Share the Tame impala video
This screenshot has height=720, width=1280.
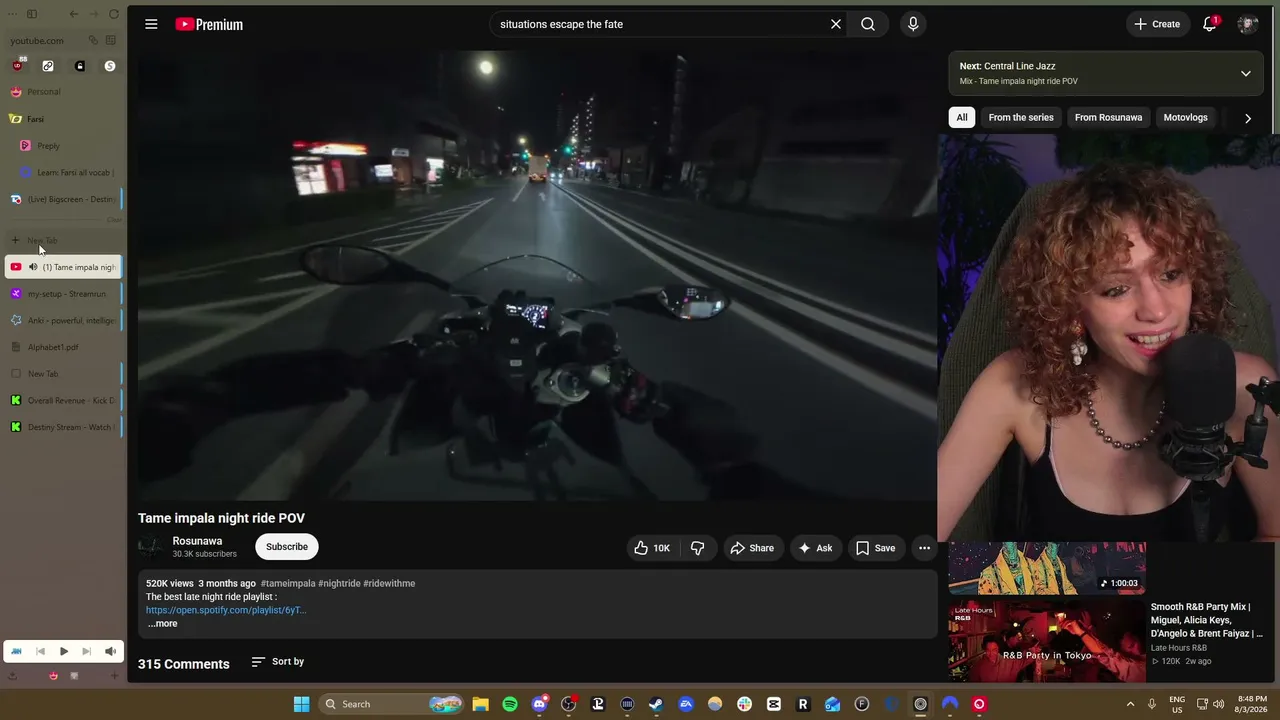click(x=752, y=548)
